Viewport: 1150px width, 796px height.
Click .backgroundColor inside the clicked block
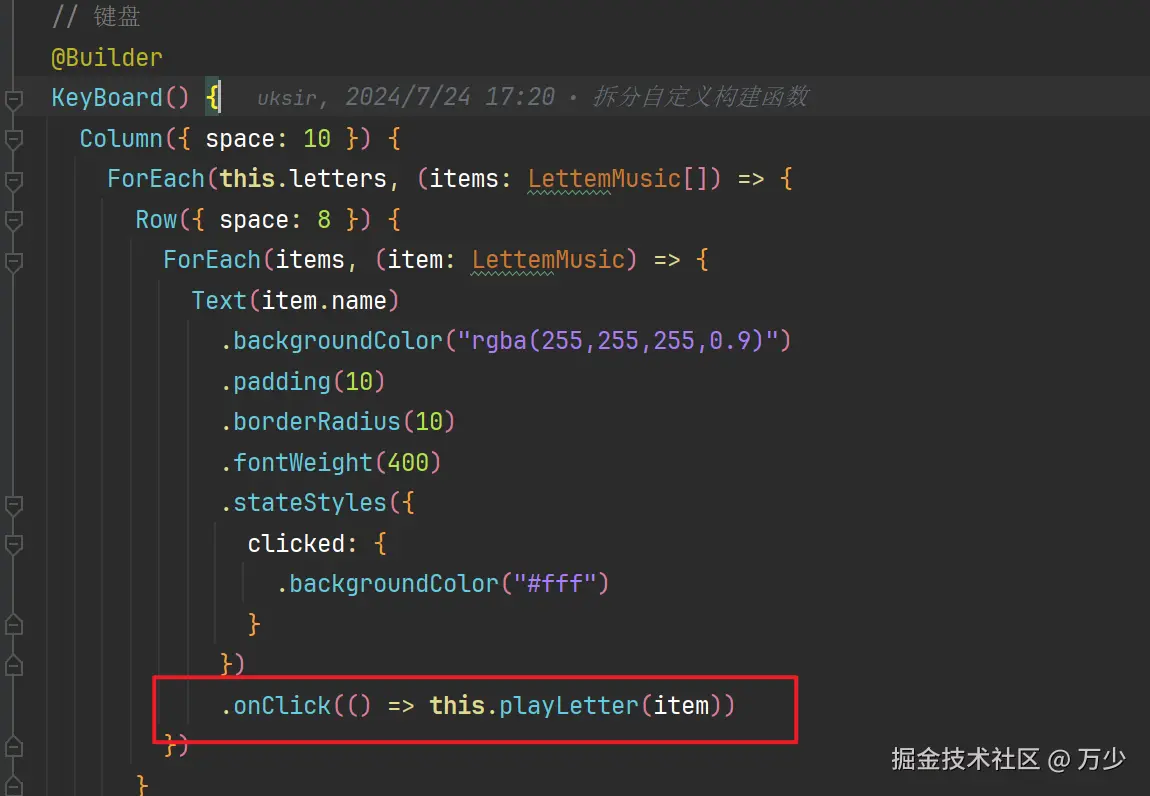coord(388,584)
